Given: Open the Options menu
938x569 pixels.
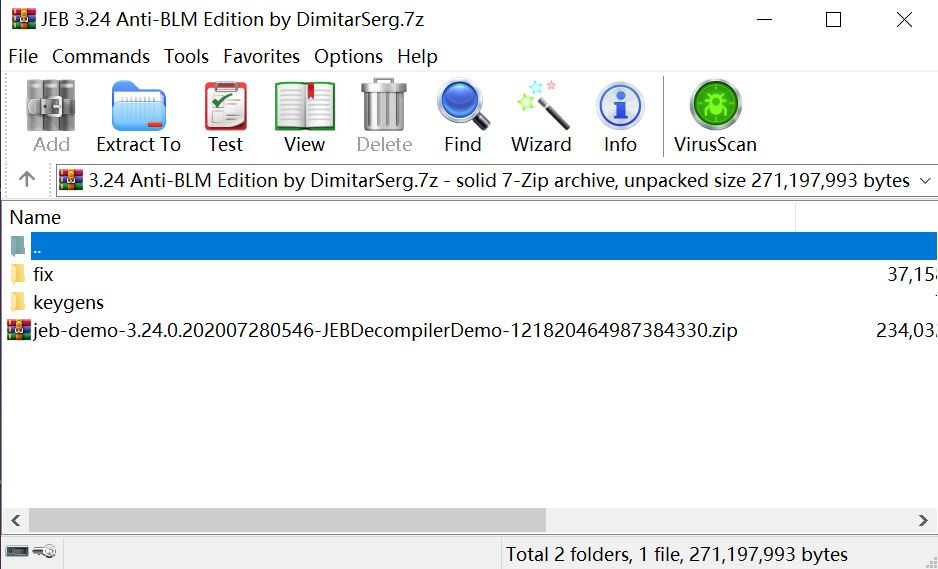Looking at the screenshot, I should pyautogui.click(x=348, y=56).
